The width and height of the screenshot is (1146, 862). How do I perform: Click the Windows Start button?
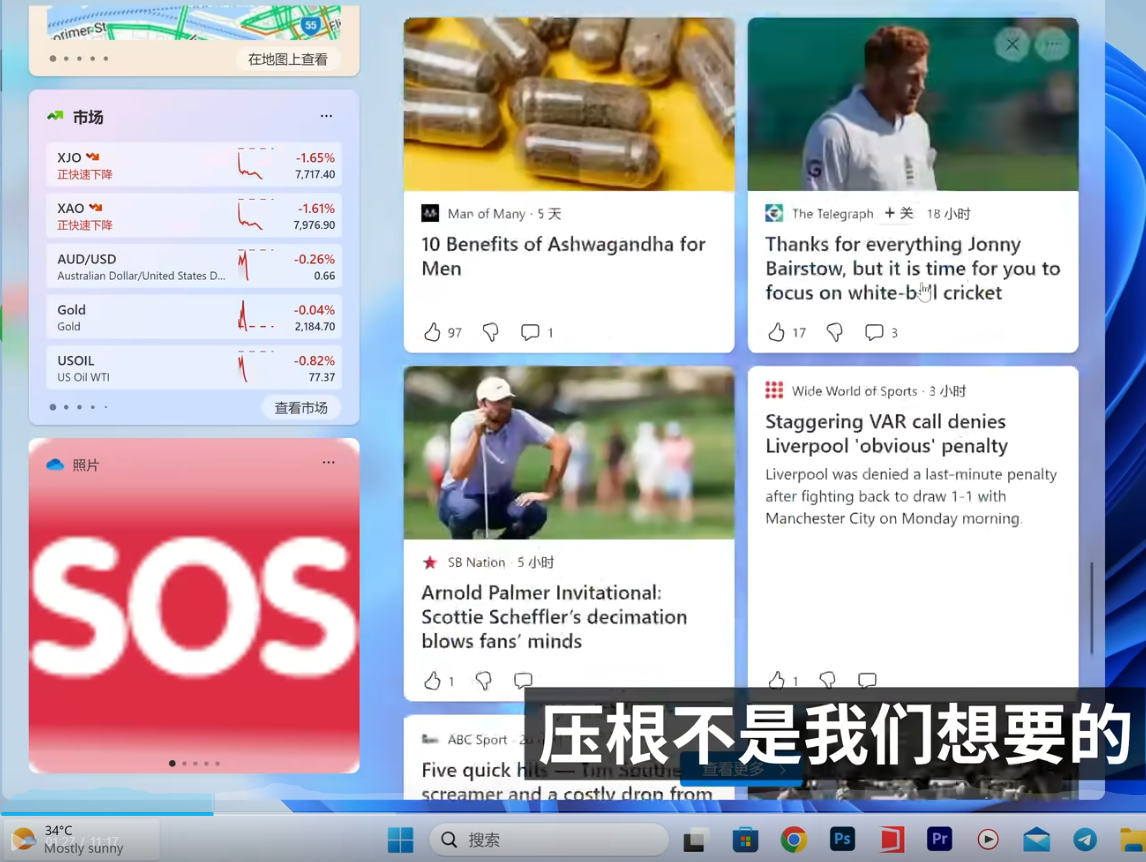(401, 839)
